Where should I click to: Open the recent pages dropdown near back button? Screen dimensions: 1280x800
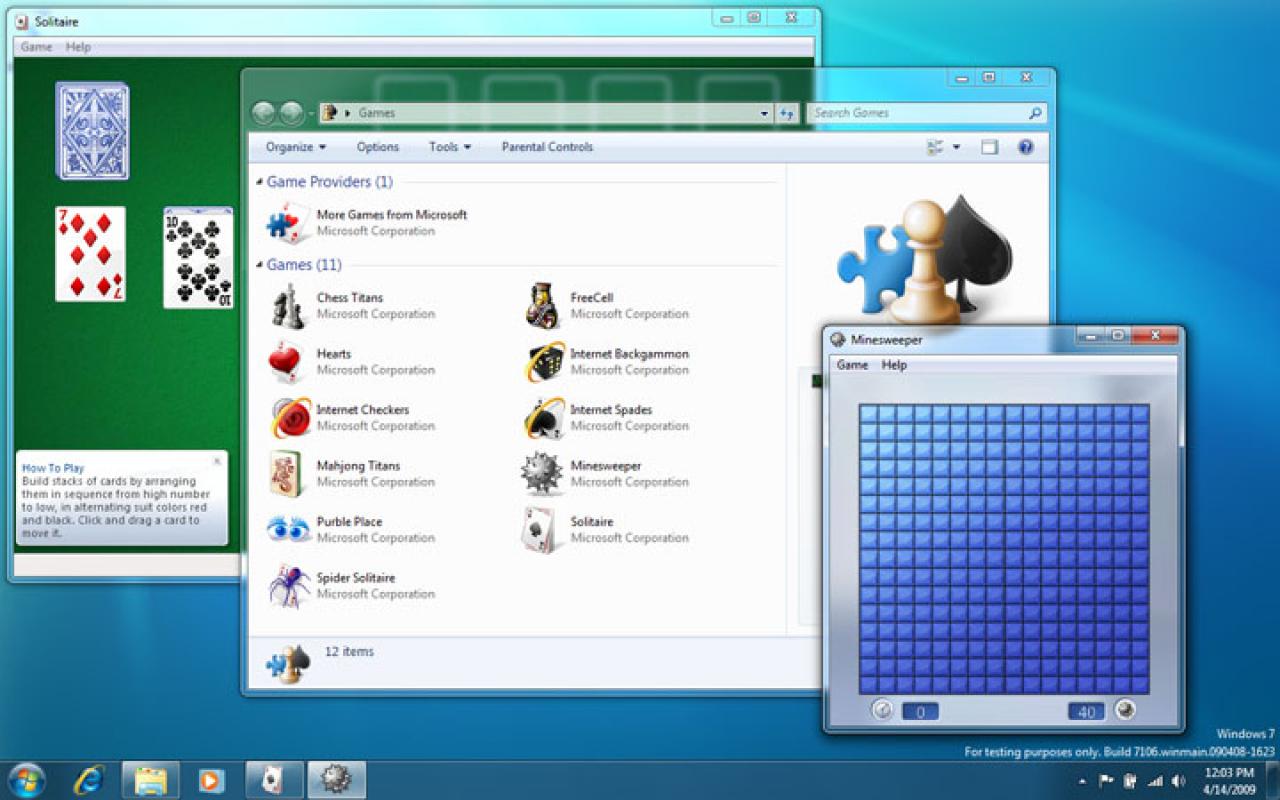pyautogui.click(x=311, y=114)
